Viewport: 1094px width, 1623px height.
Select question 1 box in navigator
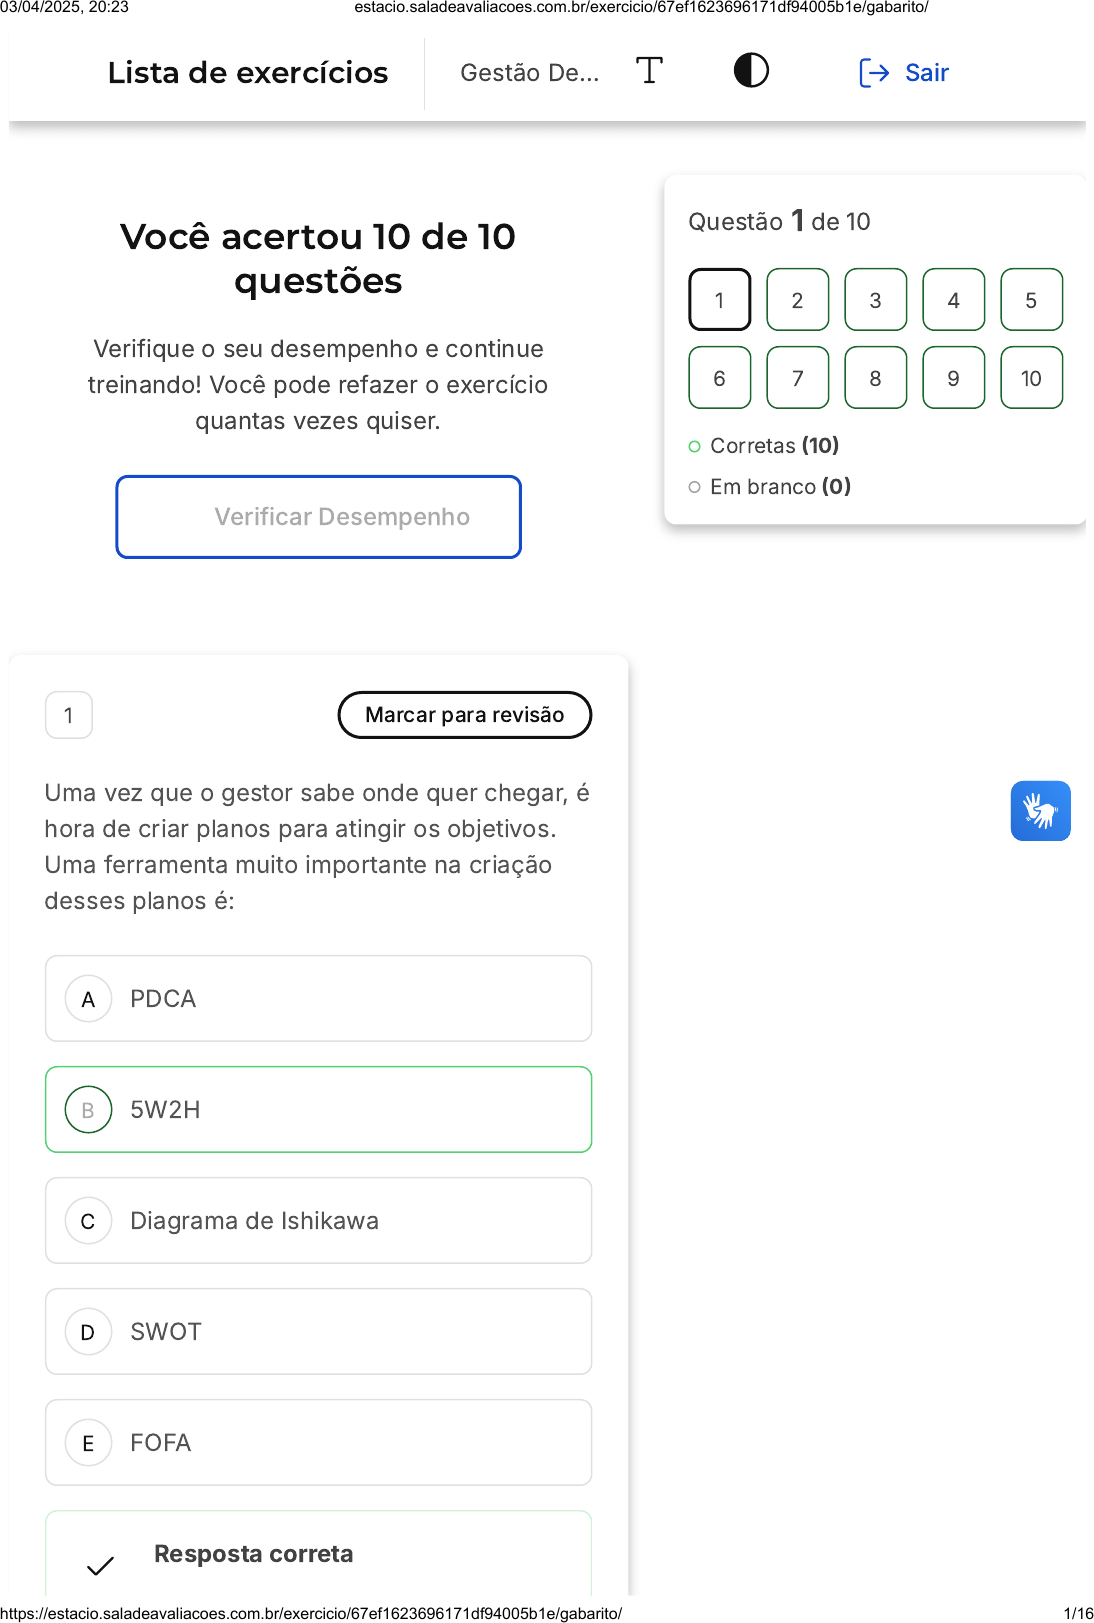click(719, 300)
